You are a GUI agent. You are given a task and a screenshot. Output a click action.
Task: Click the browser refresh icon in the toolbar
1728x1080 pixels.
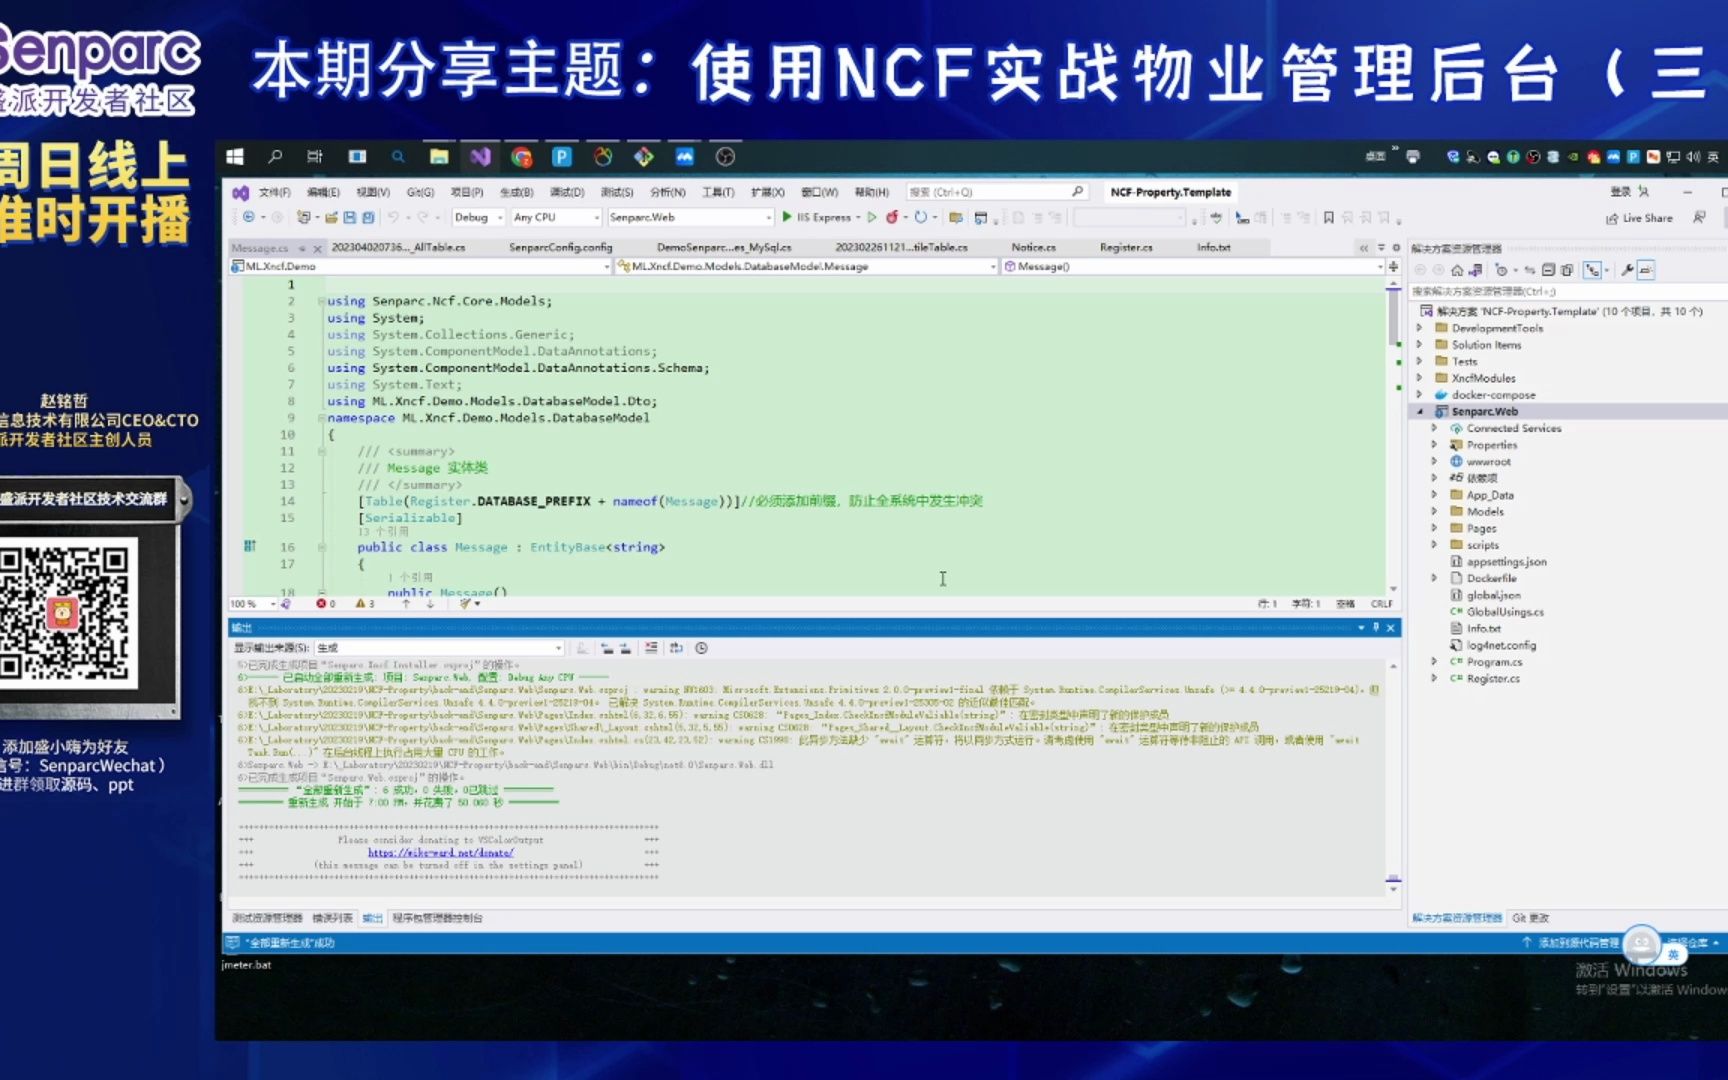point(920,217)
